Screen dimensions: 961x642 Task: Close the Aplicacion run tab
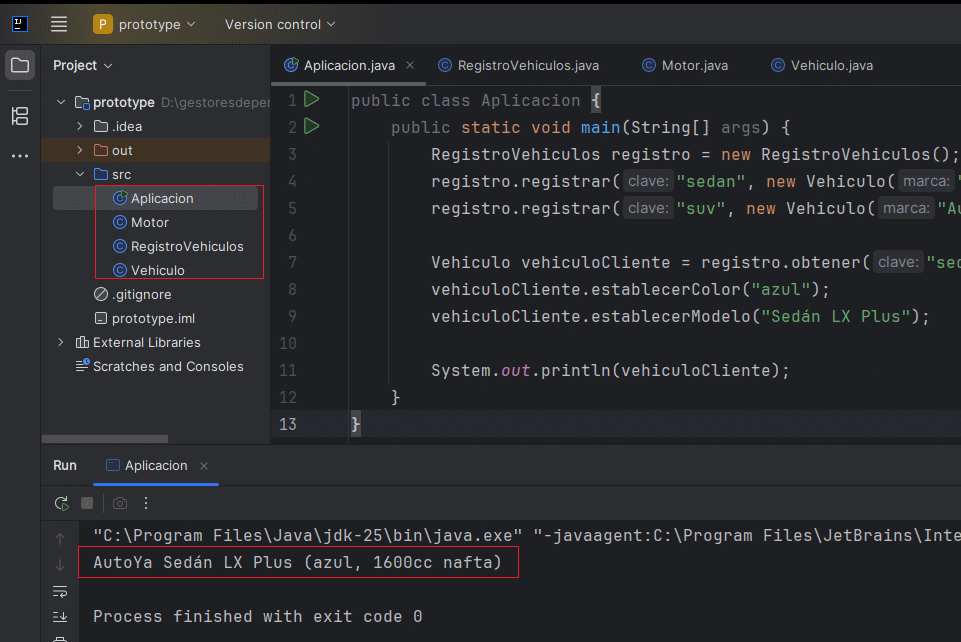click(x=204, y=466)
